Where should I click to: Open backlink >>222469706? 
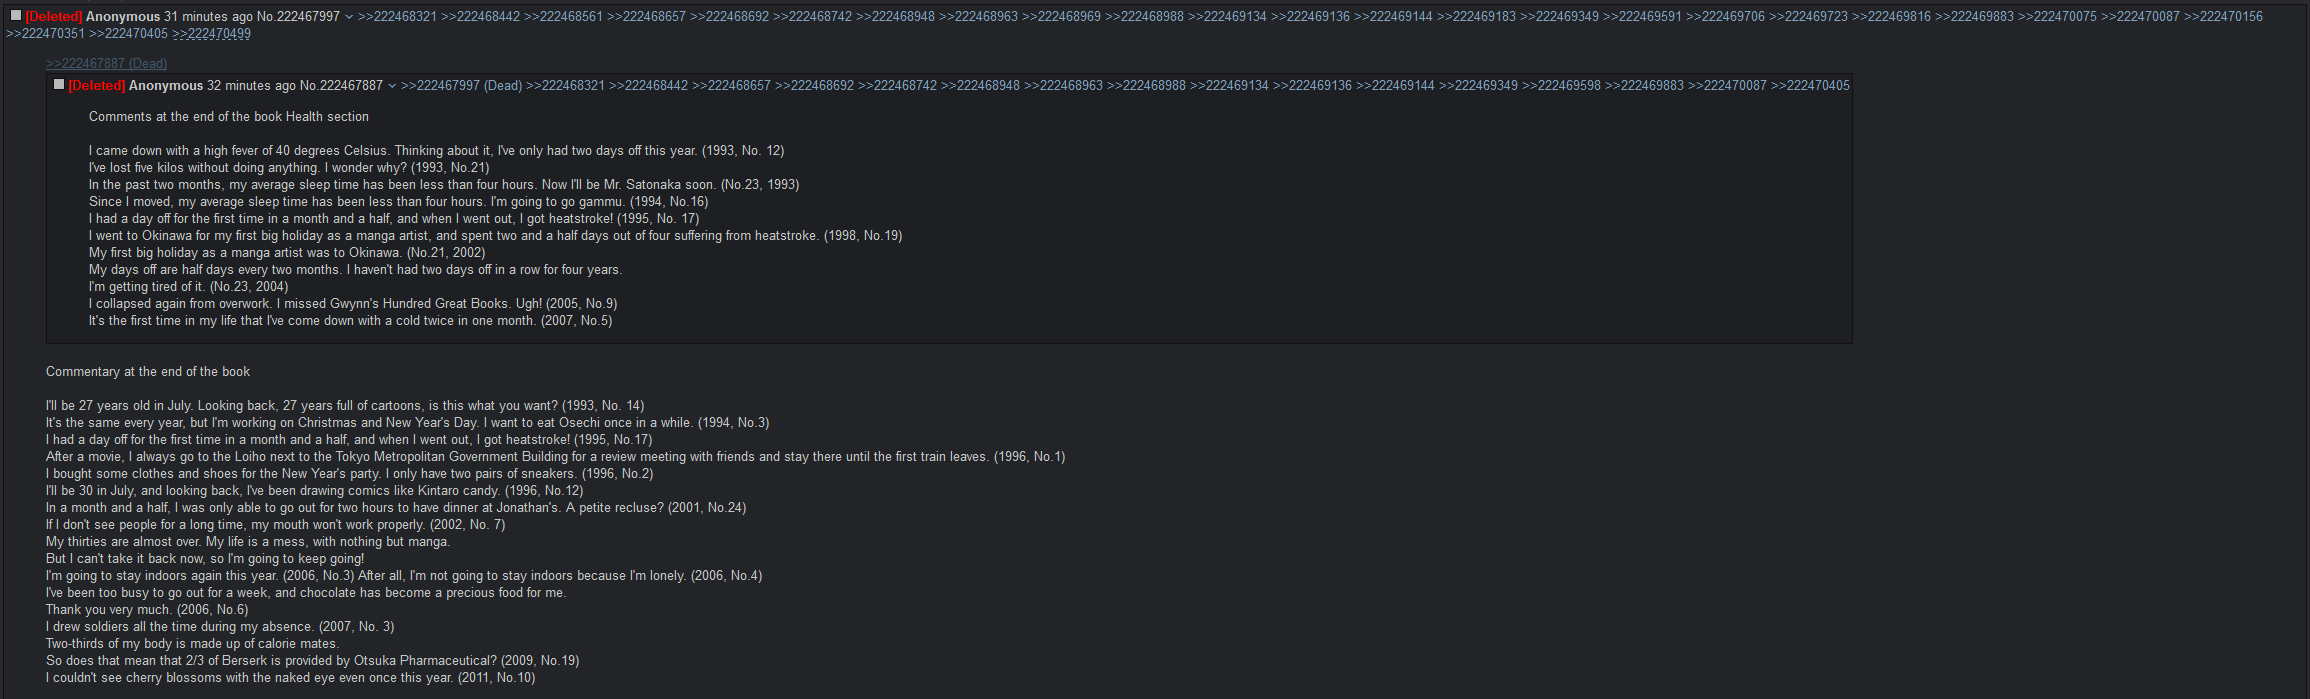pos(1725,17)
